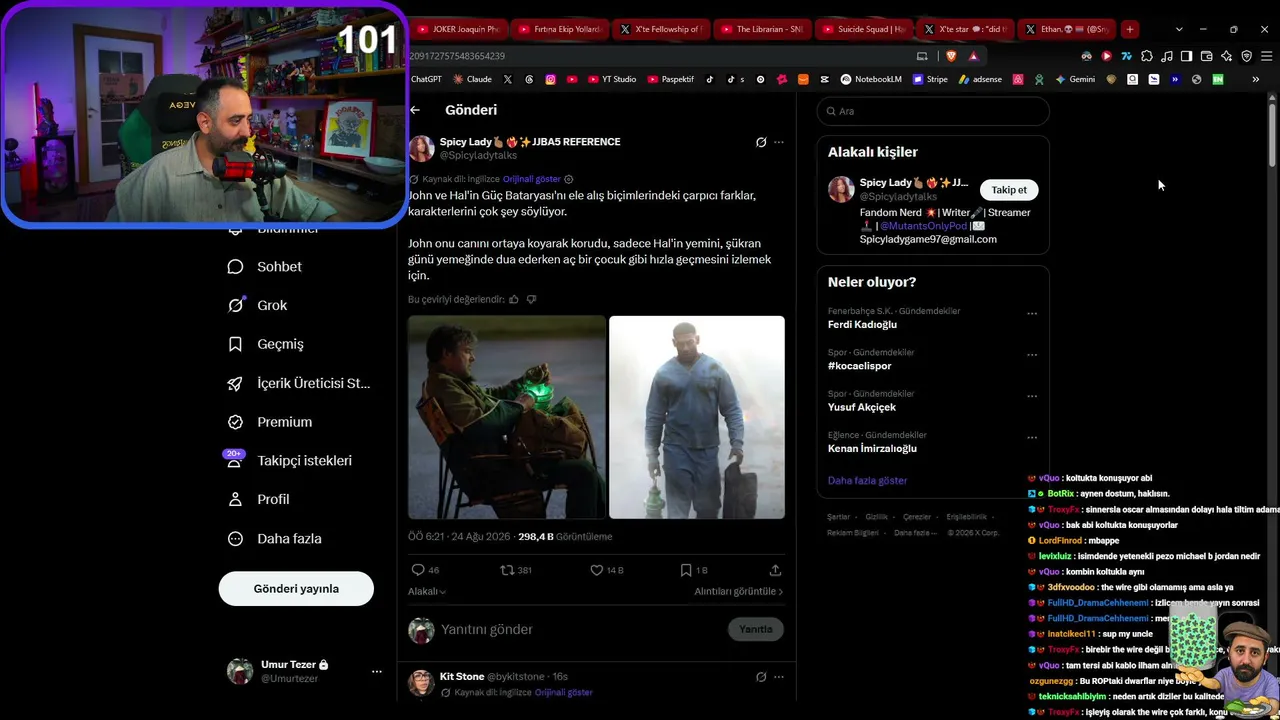The height and width of the screenshot is (720, 1280).
Task: Rate the translation with thumbs down
Action: point(531,299)
